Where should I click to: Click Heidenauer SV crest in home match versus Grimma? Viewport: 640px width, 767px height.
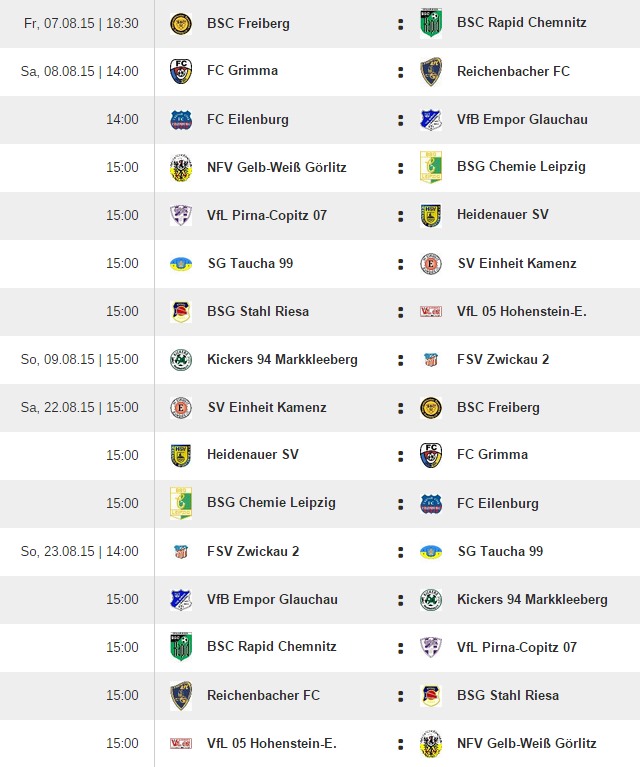pos(181,455)
